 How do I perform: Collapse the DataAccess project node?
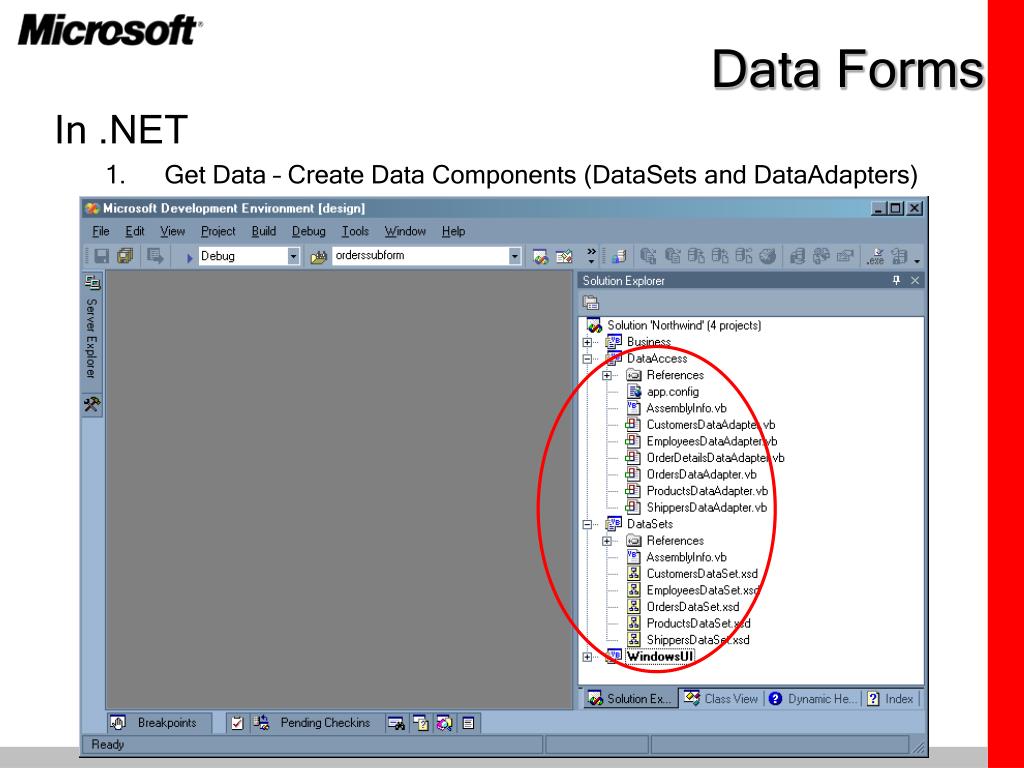(587, 359)
